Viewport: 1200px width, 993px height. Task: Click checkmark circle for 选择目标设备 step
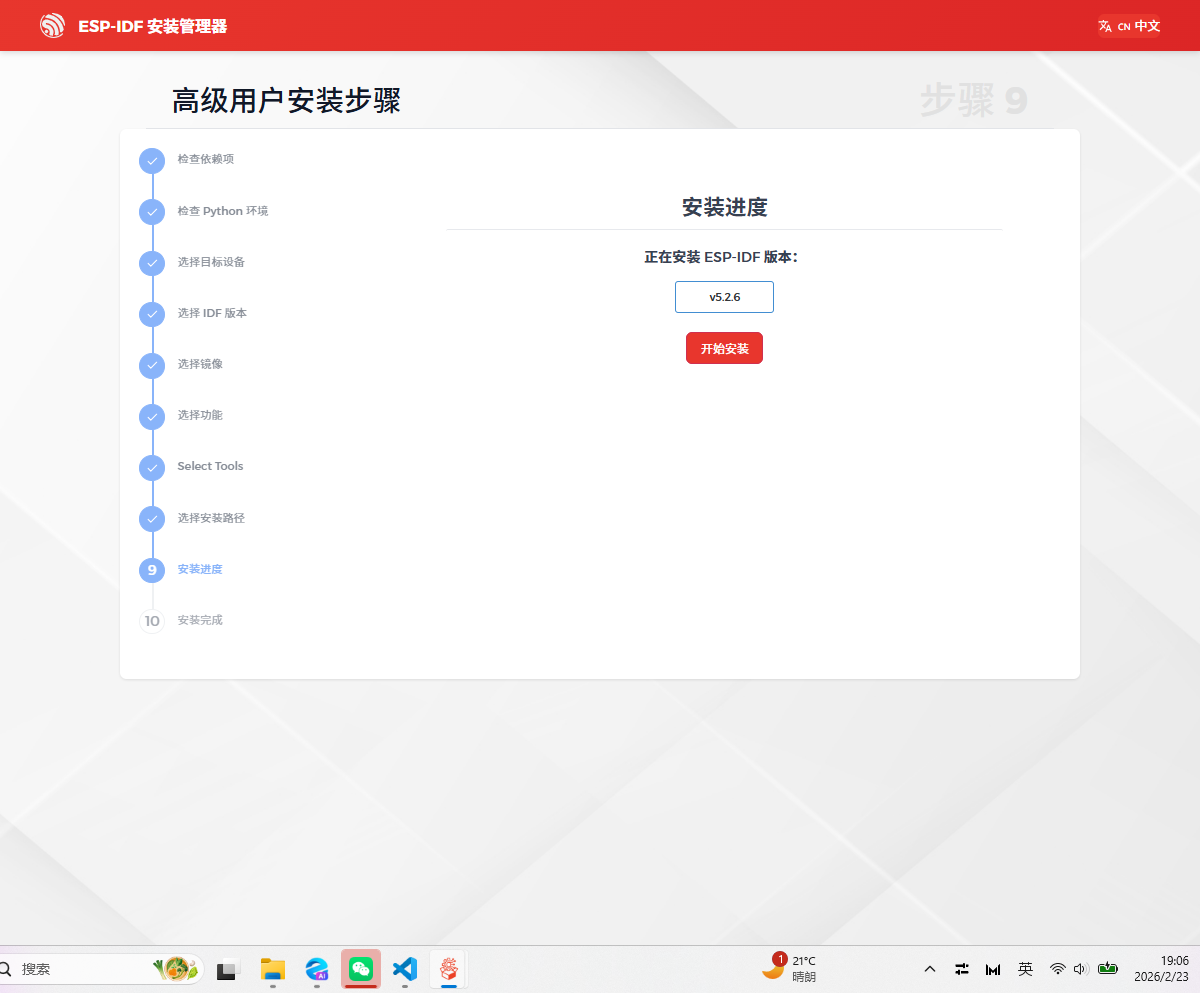coord(152,263)
